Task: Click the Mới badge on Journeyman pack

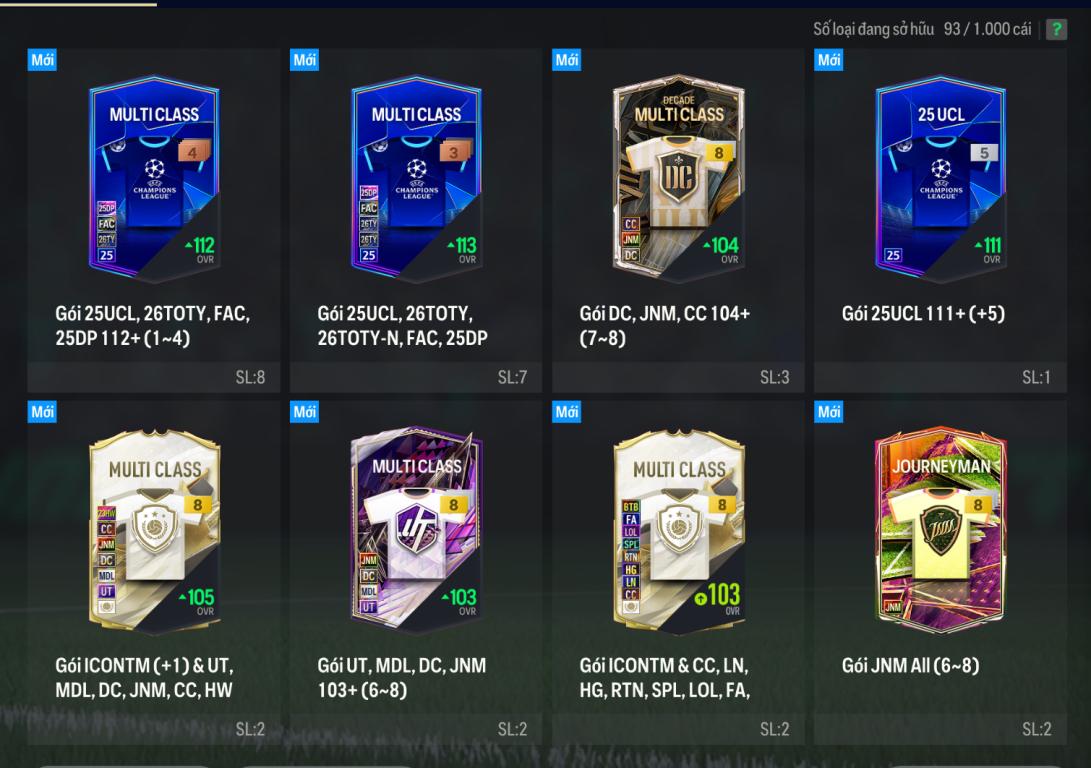Action: [x=829, y=412]
